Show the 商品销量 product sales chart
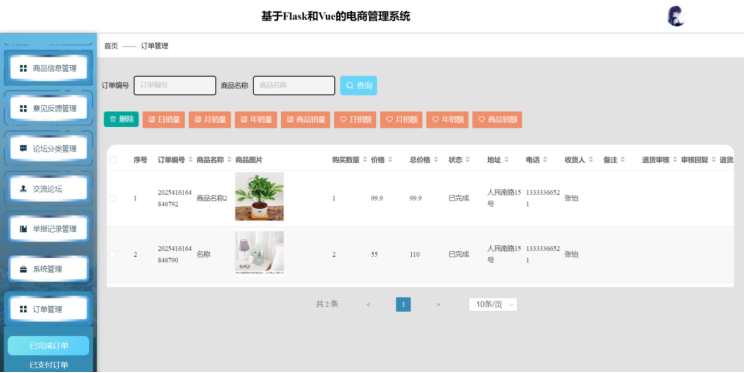 [x=306, y=120]
